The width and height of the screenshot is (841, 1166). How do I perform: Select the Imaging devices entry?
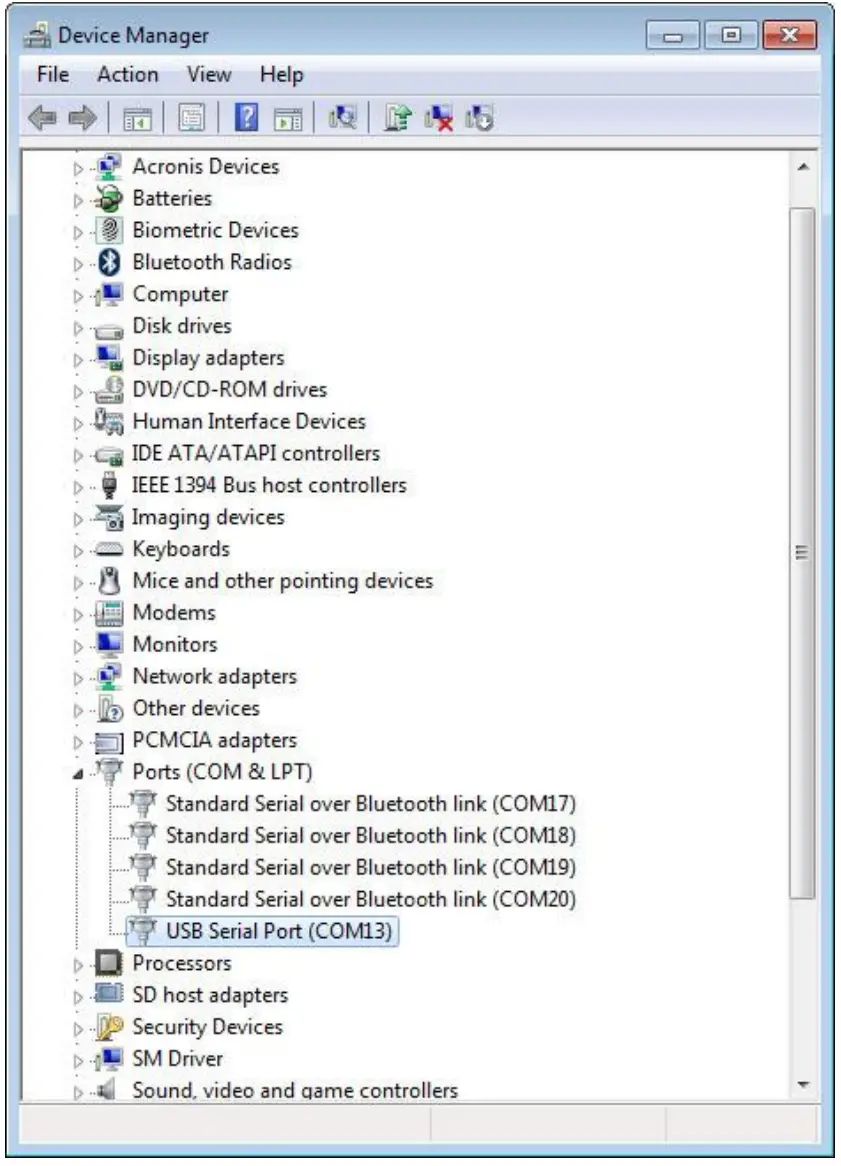click(x=208, y=517)
